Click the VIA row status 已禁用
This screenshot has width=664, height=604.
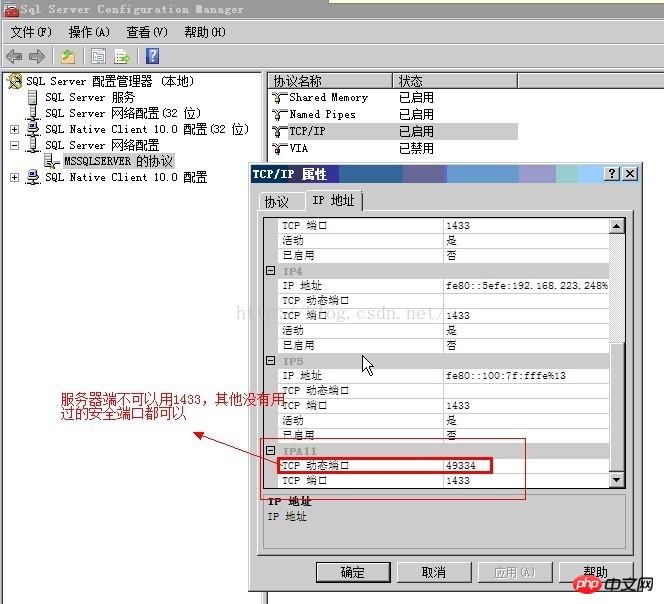tap(417, 148)
